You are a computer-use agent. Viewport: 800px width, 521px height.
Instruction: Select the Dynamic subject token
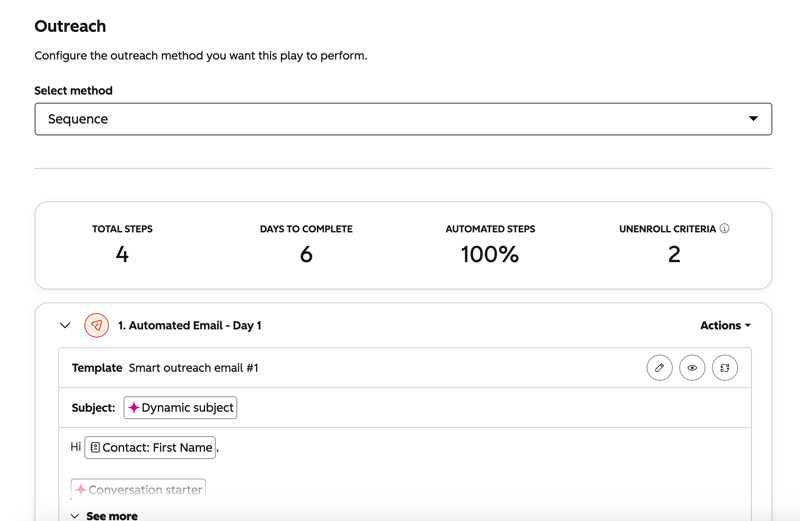(x=180, y=407)
